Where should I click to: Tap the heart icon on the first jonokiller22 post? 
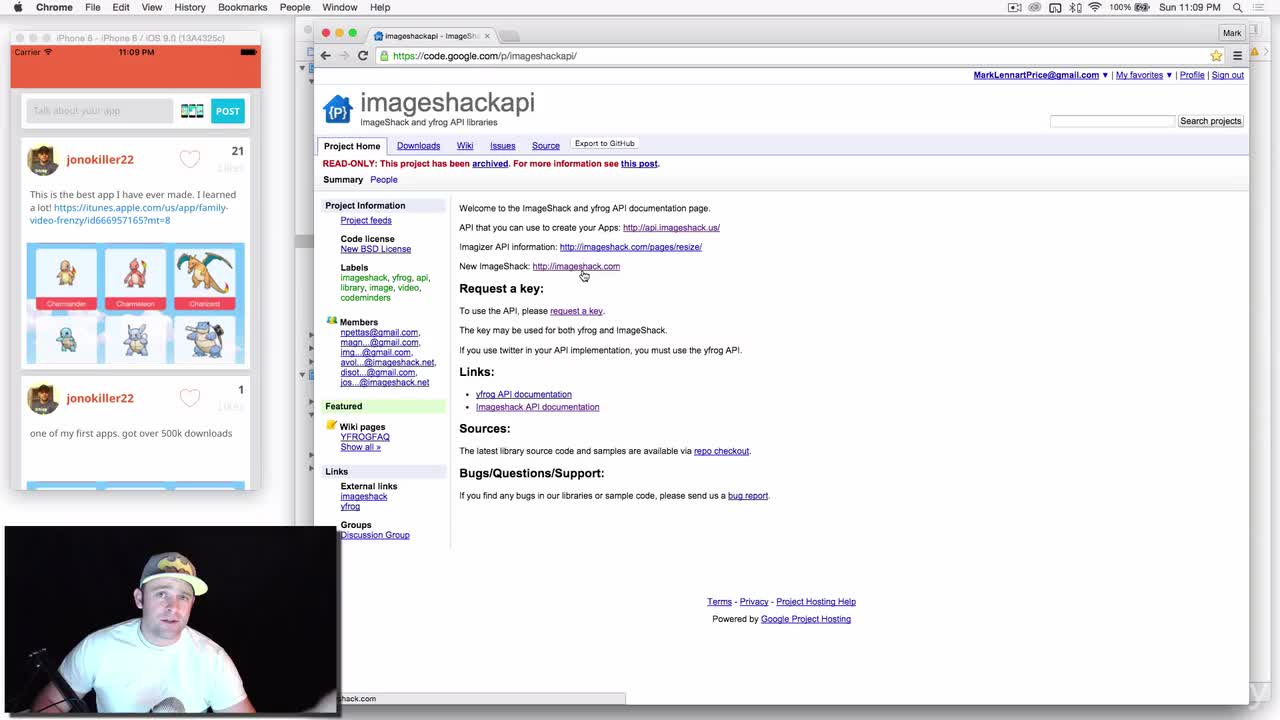[x=190, y=159]
